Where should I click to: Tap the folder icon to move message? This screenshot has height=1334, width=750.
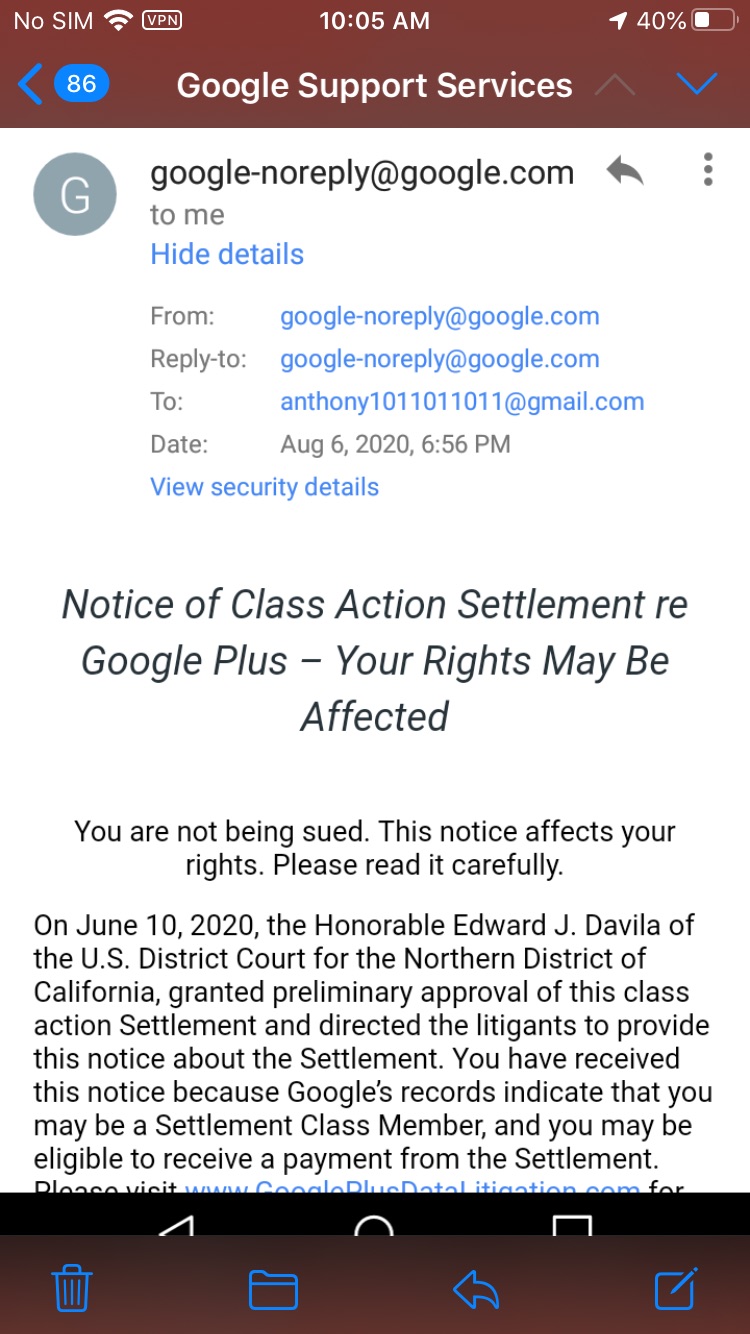pos(273,1290)
